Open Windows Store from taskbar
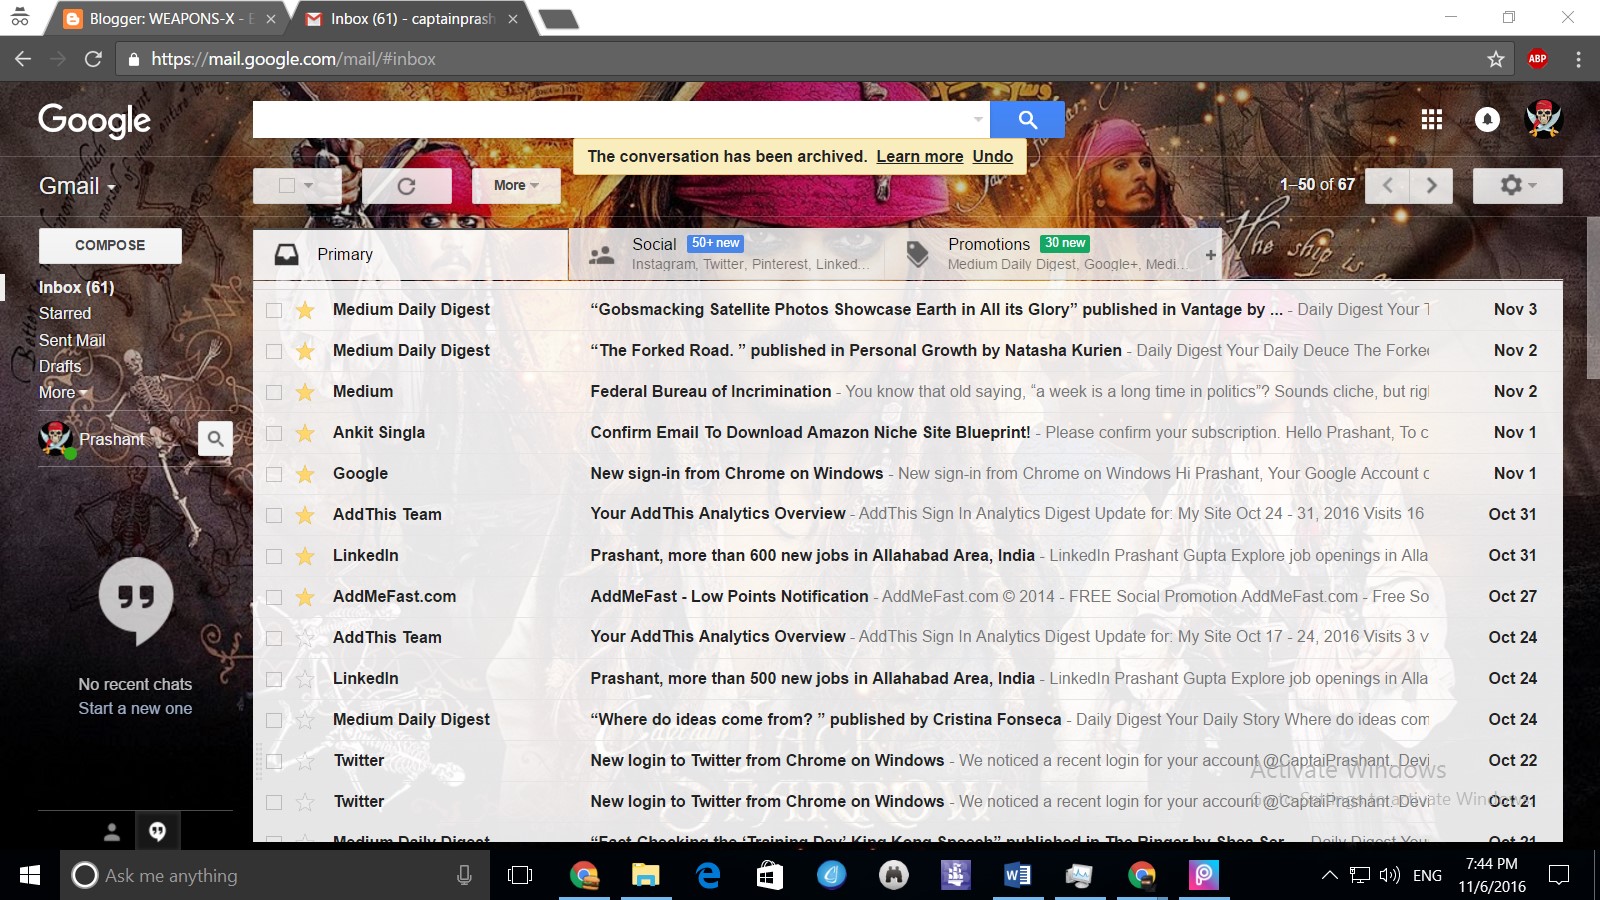 coord(770,876)
